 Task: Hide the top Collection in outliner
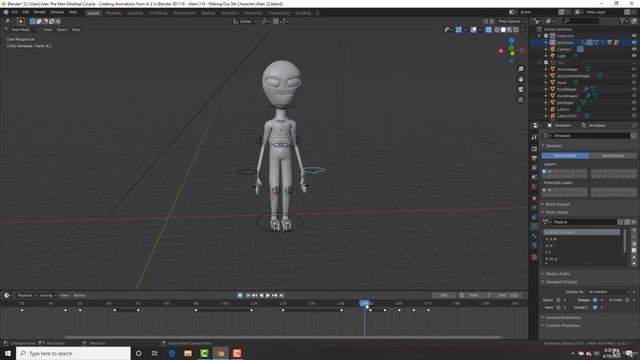tap(634, 36)
